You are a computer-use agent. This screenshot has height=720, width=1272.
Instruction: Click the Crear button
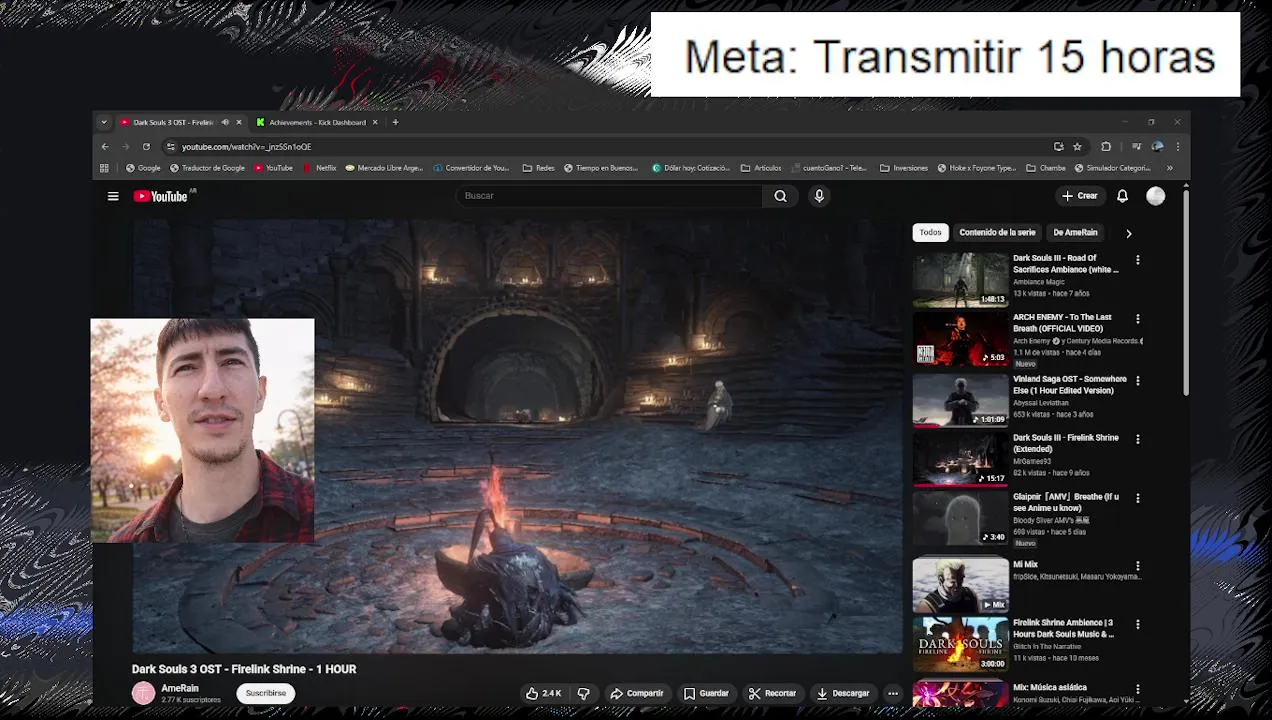click(x=1080, y=196)
